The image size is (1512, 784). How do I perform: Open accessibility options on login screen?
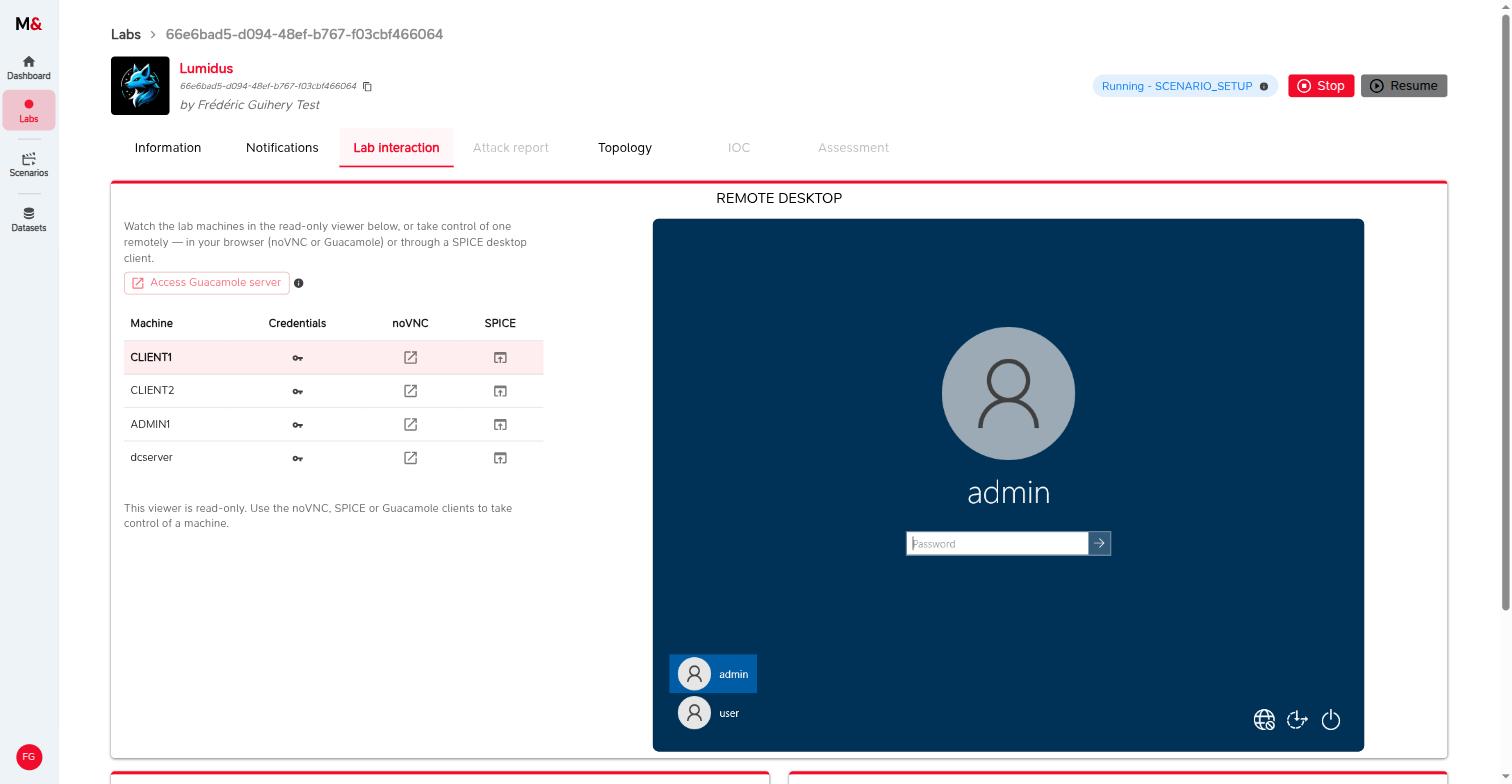pyautogui.click(x=1297, y=720)
